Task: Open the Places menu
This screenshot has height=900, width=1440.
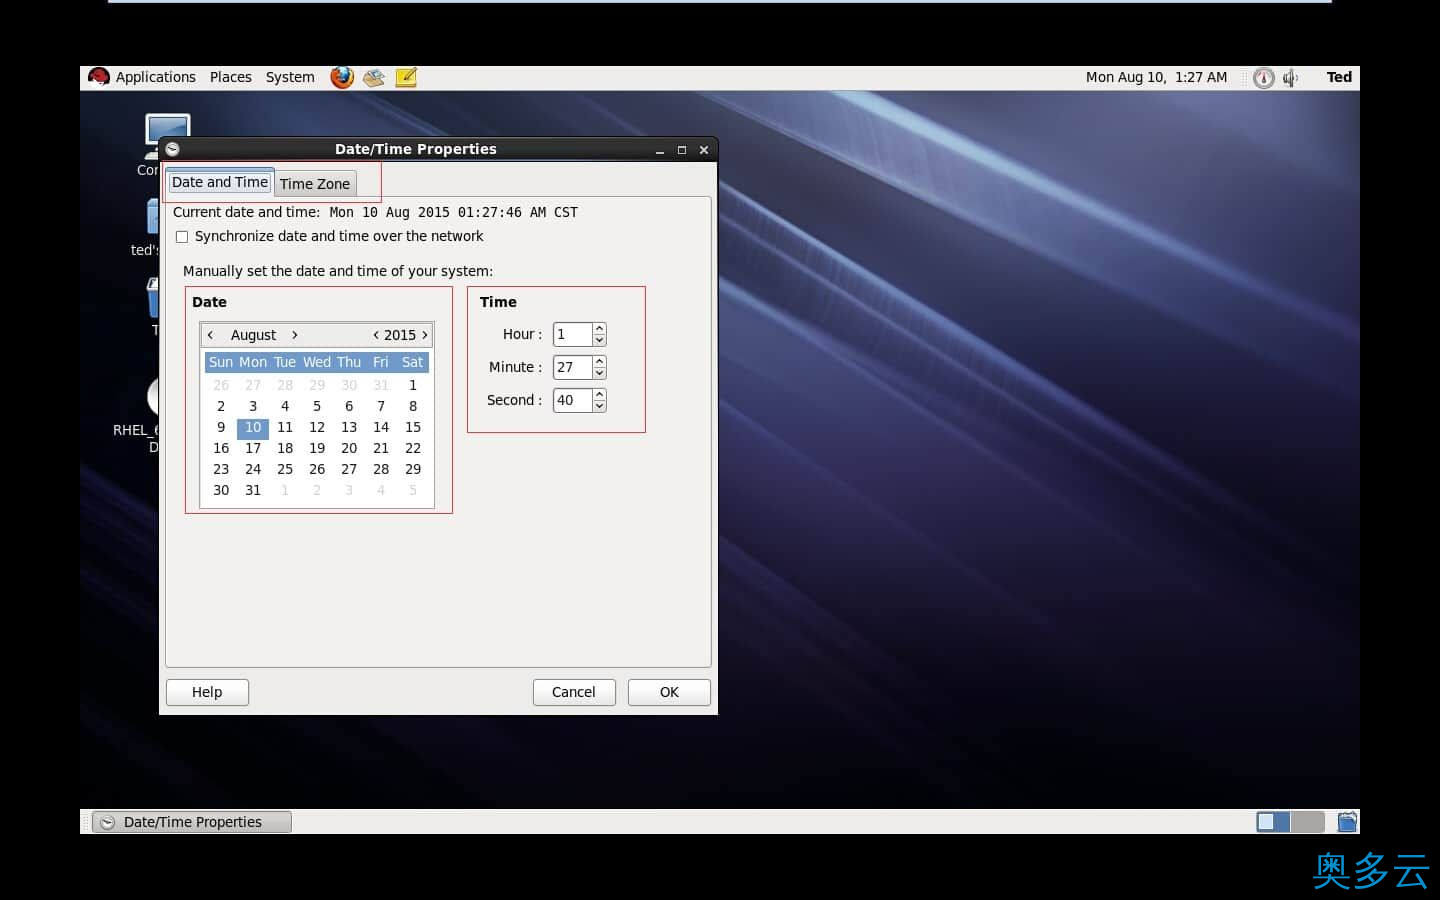Action: (231, 77)
